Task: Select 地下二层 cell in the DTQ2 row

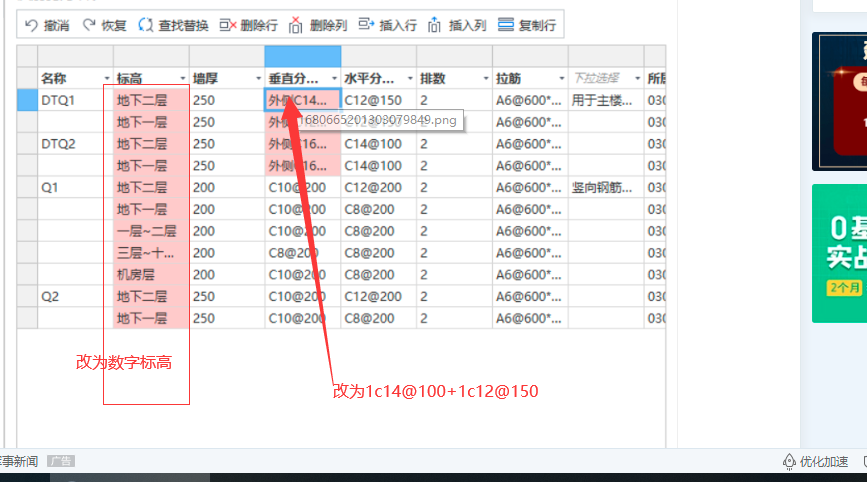Action: point(151,144)
